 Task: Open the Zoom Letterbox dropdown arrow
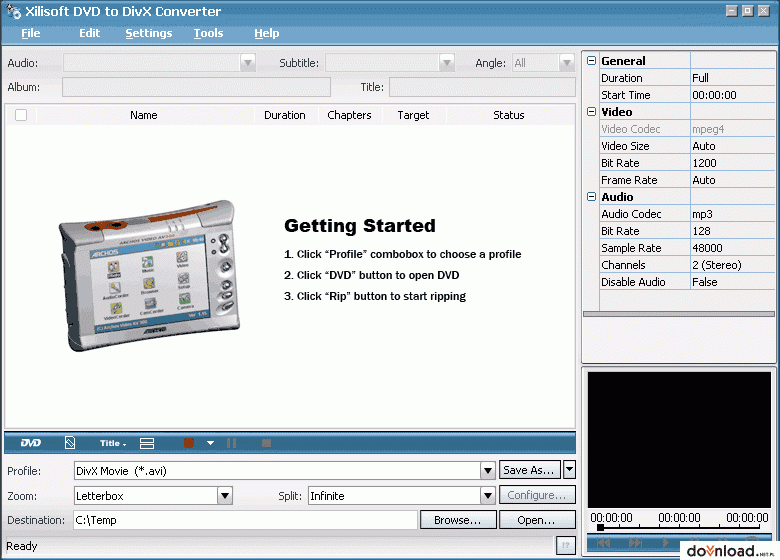click(225, 495)
